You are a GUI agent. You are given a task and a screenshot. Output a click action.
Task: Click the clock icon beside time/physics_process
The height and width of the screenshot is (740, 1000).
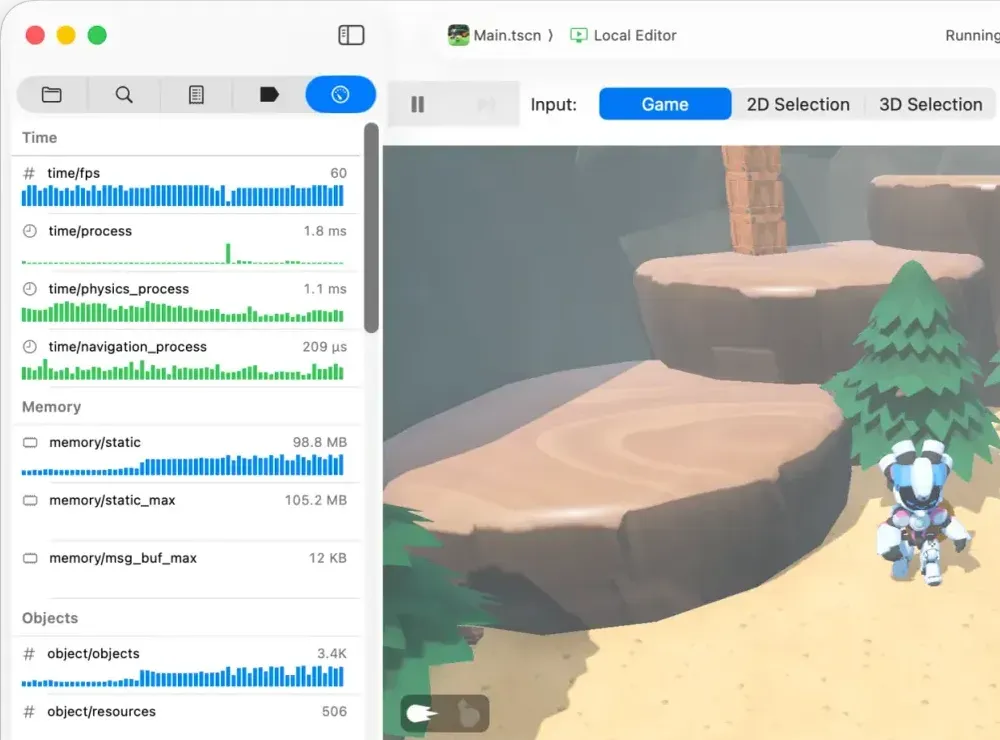(29, 289)
